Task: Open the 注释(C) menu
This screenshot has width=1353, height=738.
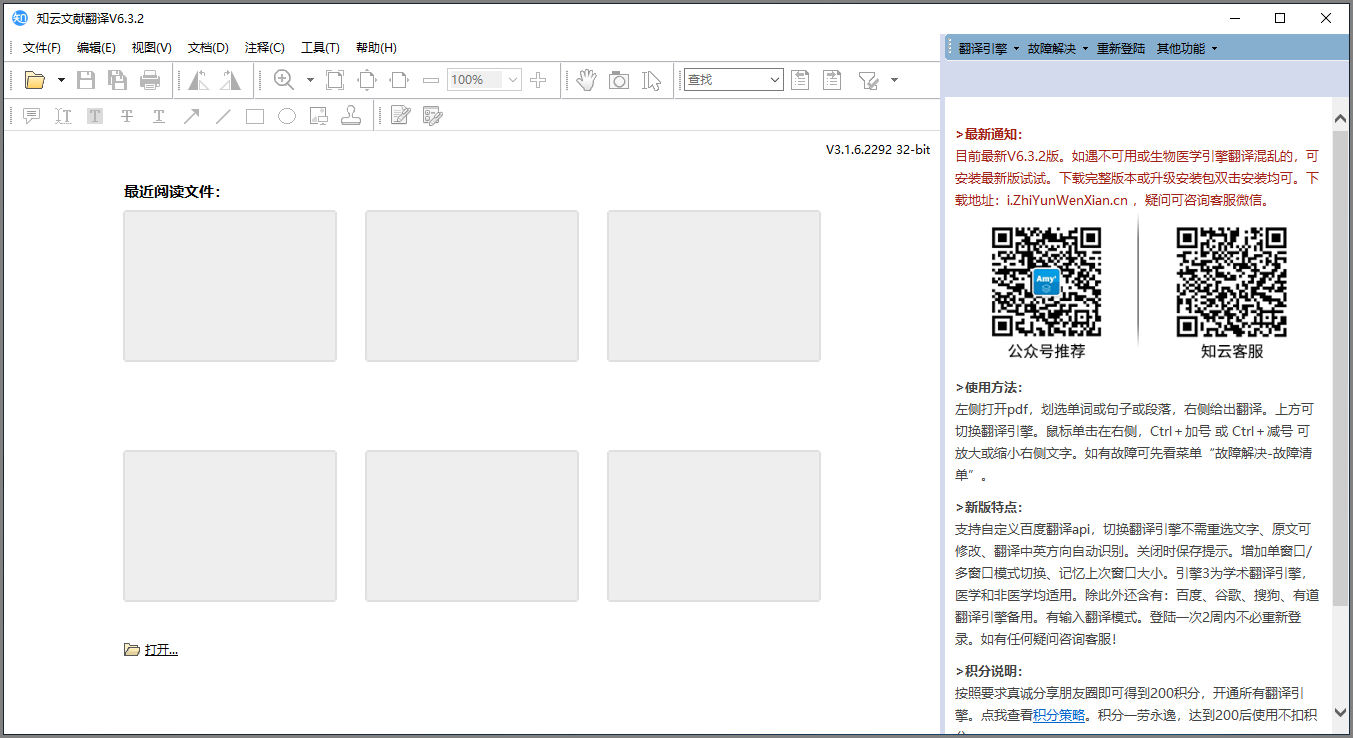Action: click(265, 48)
